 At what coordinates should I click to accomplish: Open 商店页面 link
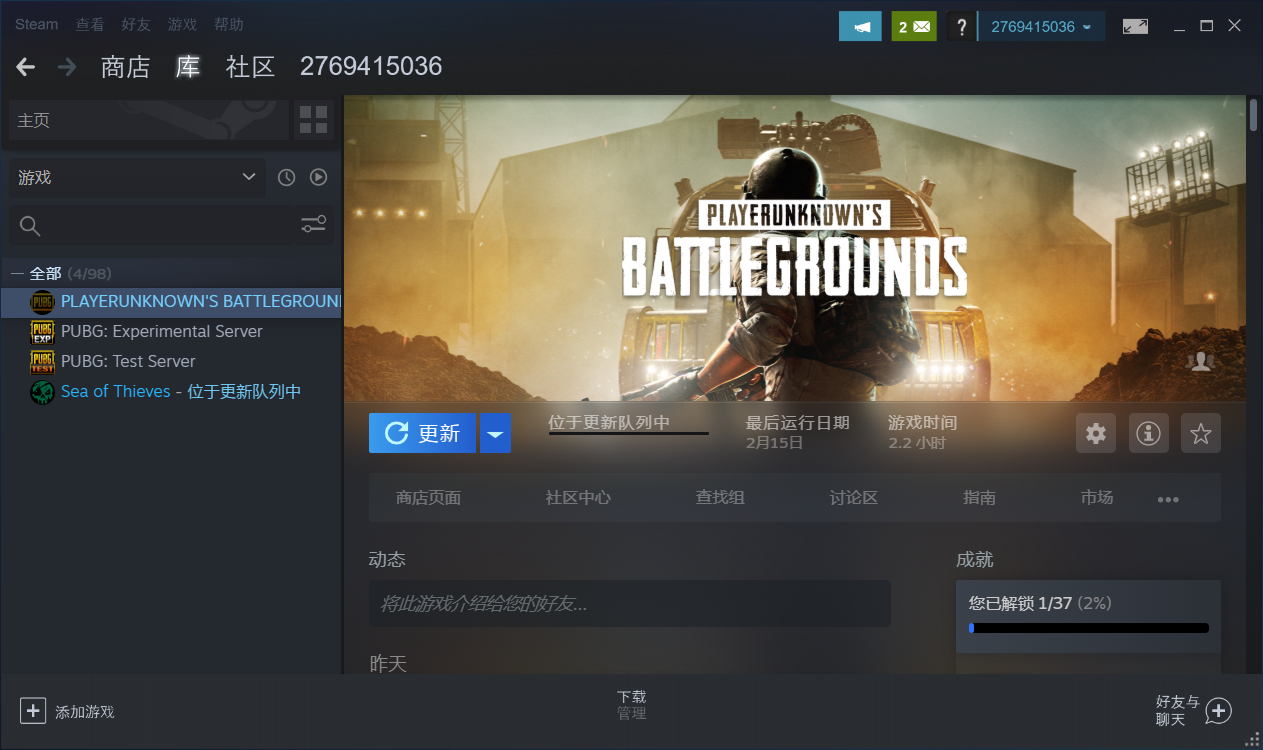click(428, 498)
